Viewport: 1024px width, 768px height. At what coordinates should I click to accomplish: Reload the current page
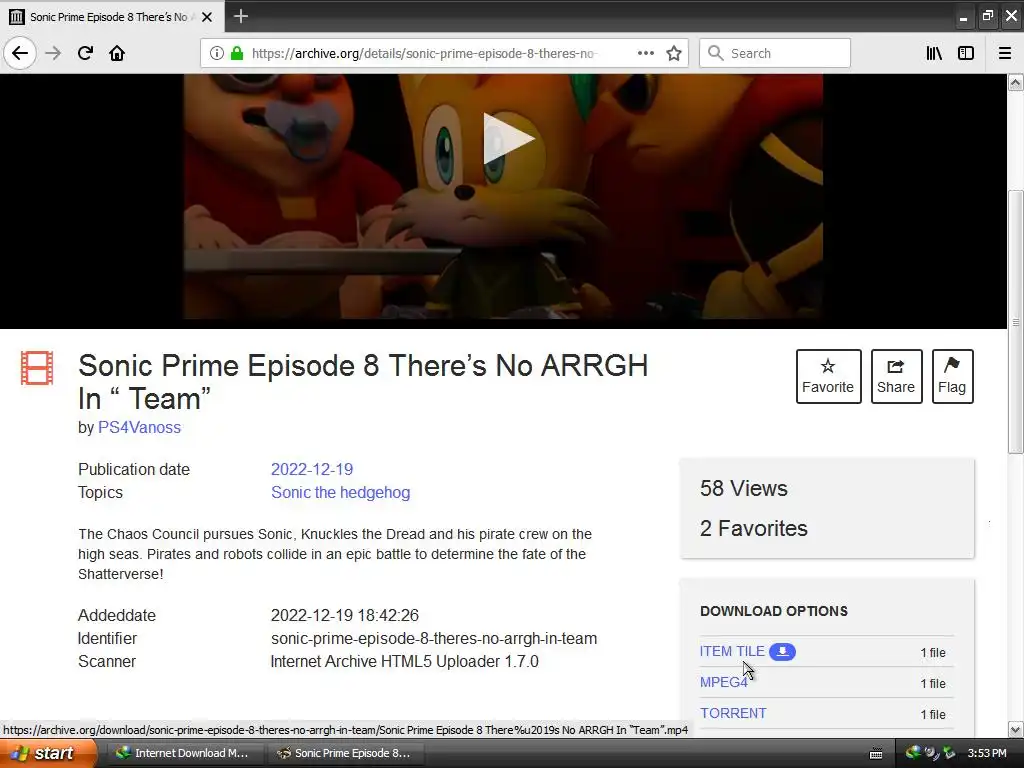pyautogui.click(x=85, y=53)
